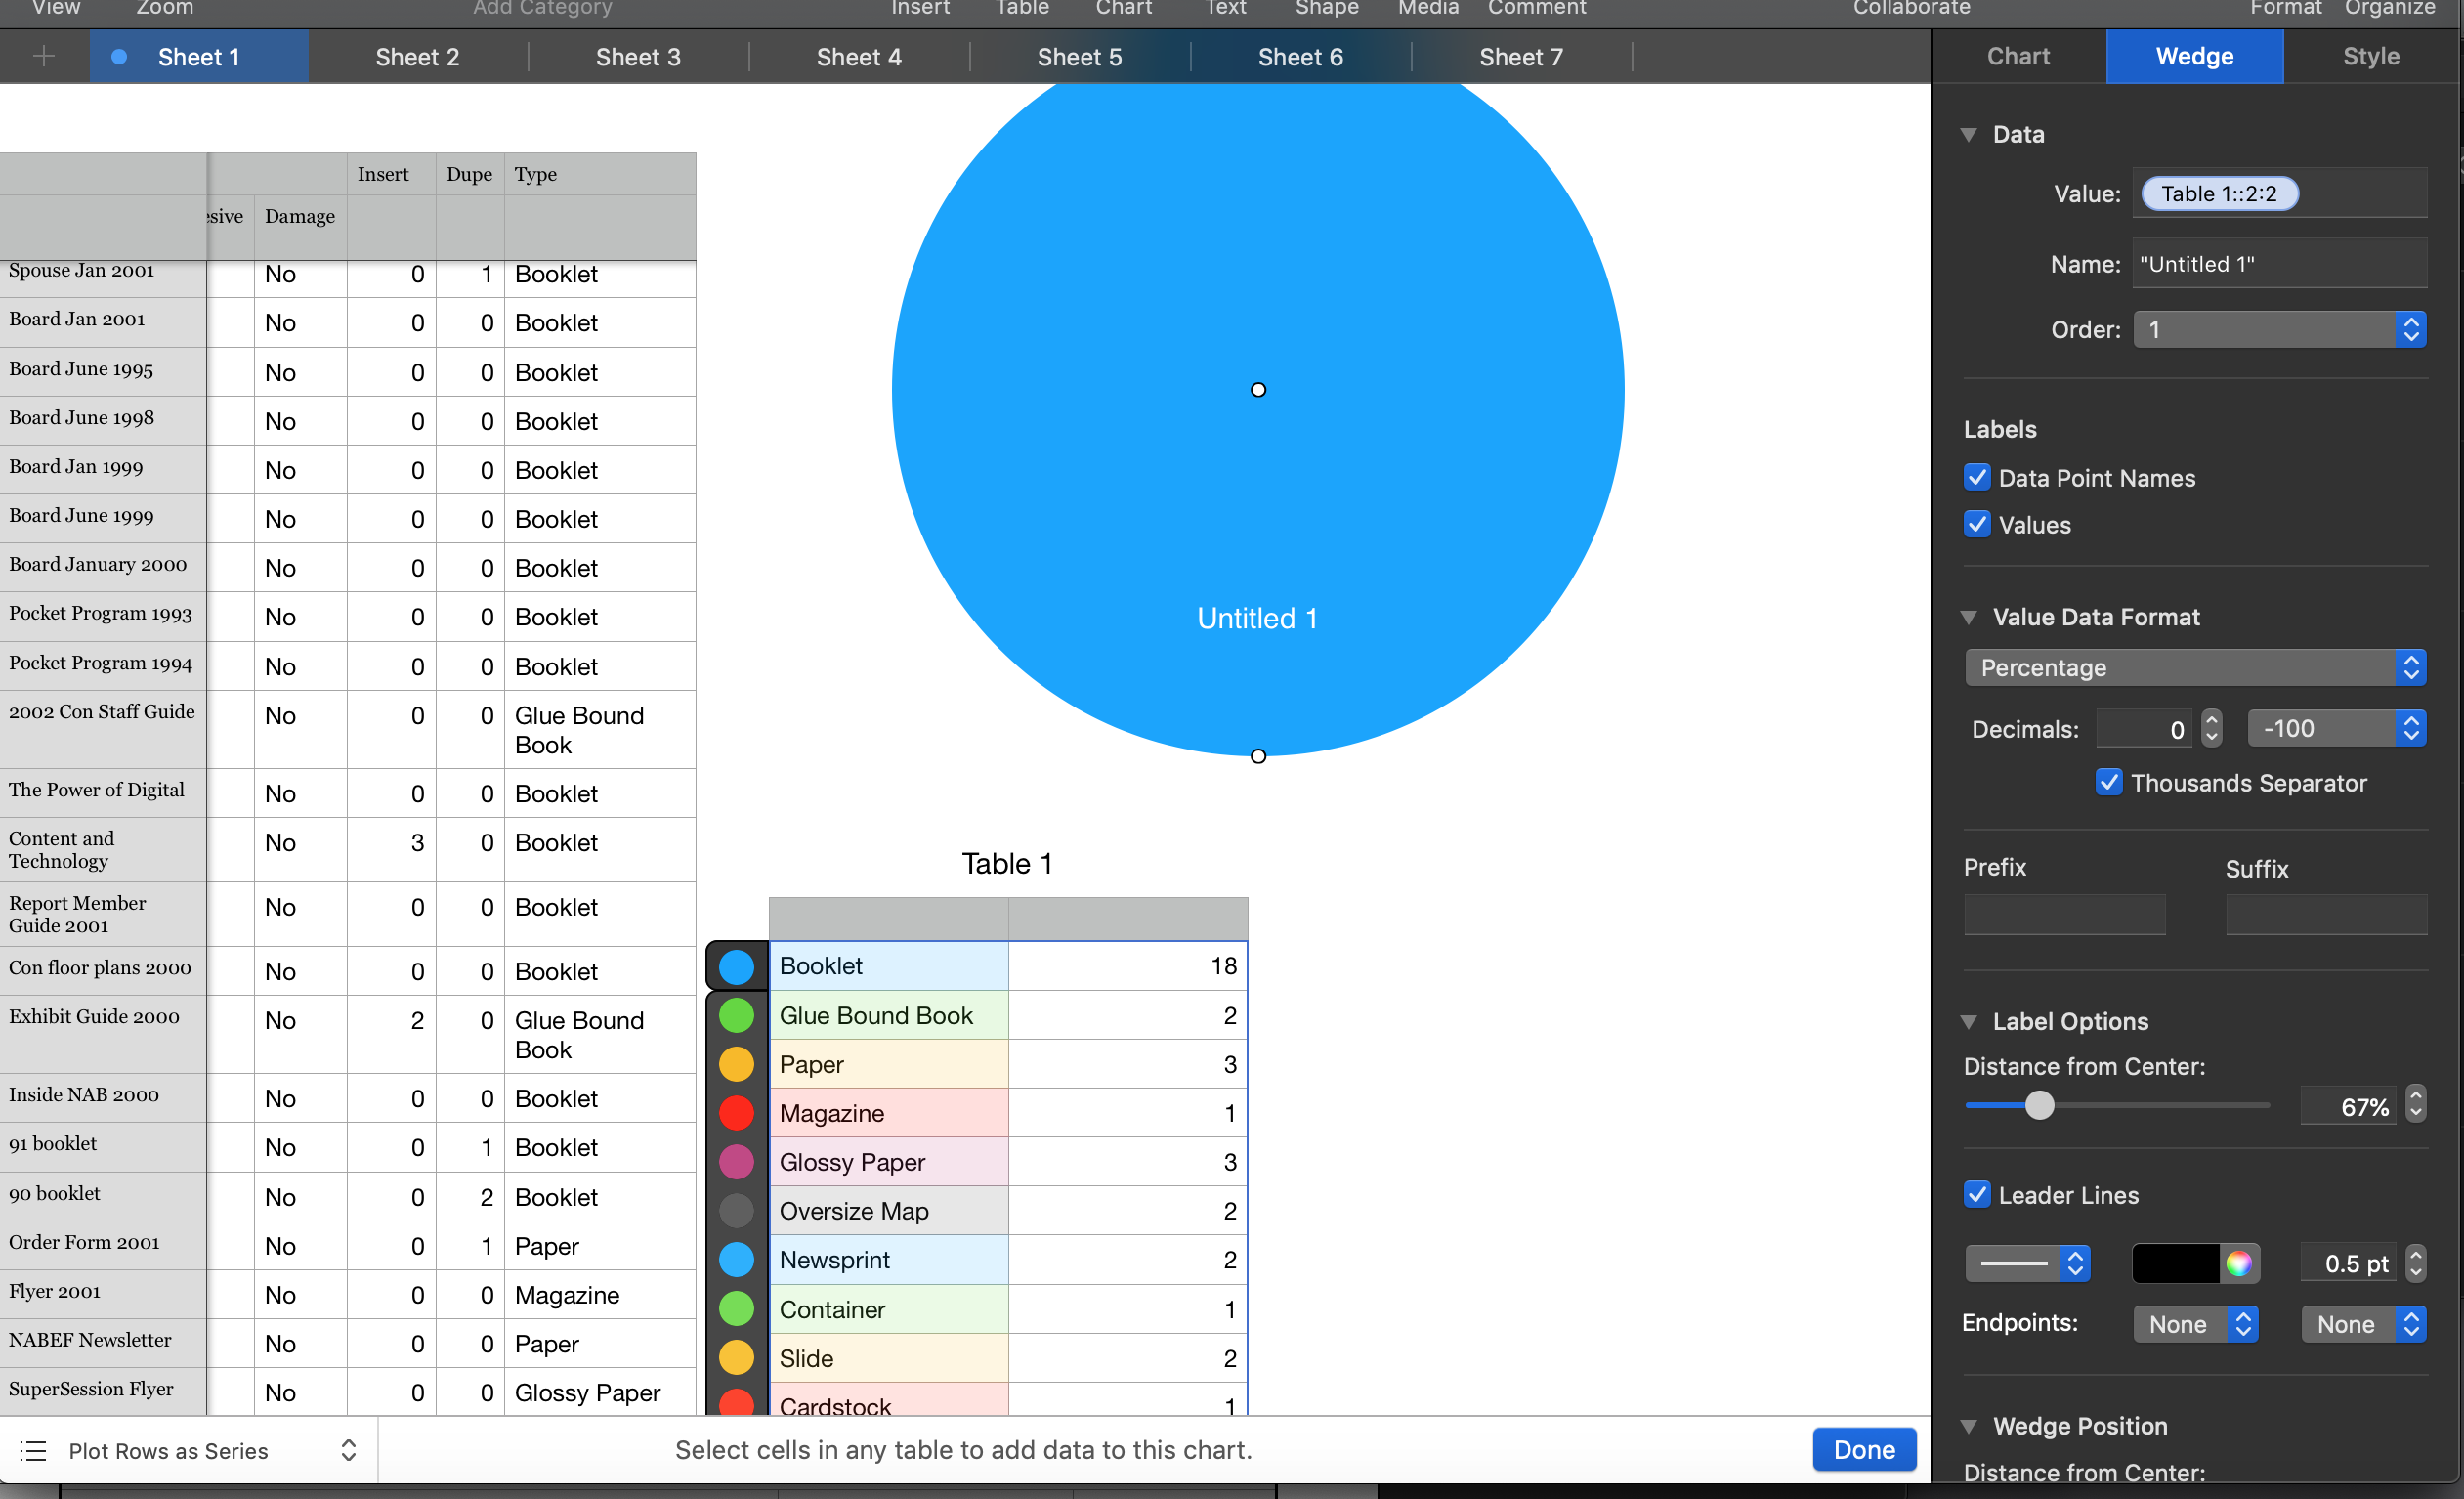The height and width of the screenshot is (1499, 2464).
Task: Open the Order dropdown
Action: (2278, 329)
